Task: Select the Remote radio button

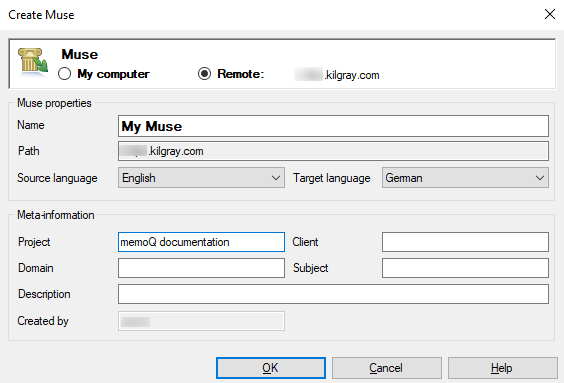Action: [x=204, y=74]
